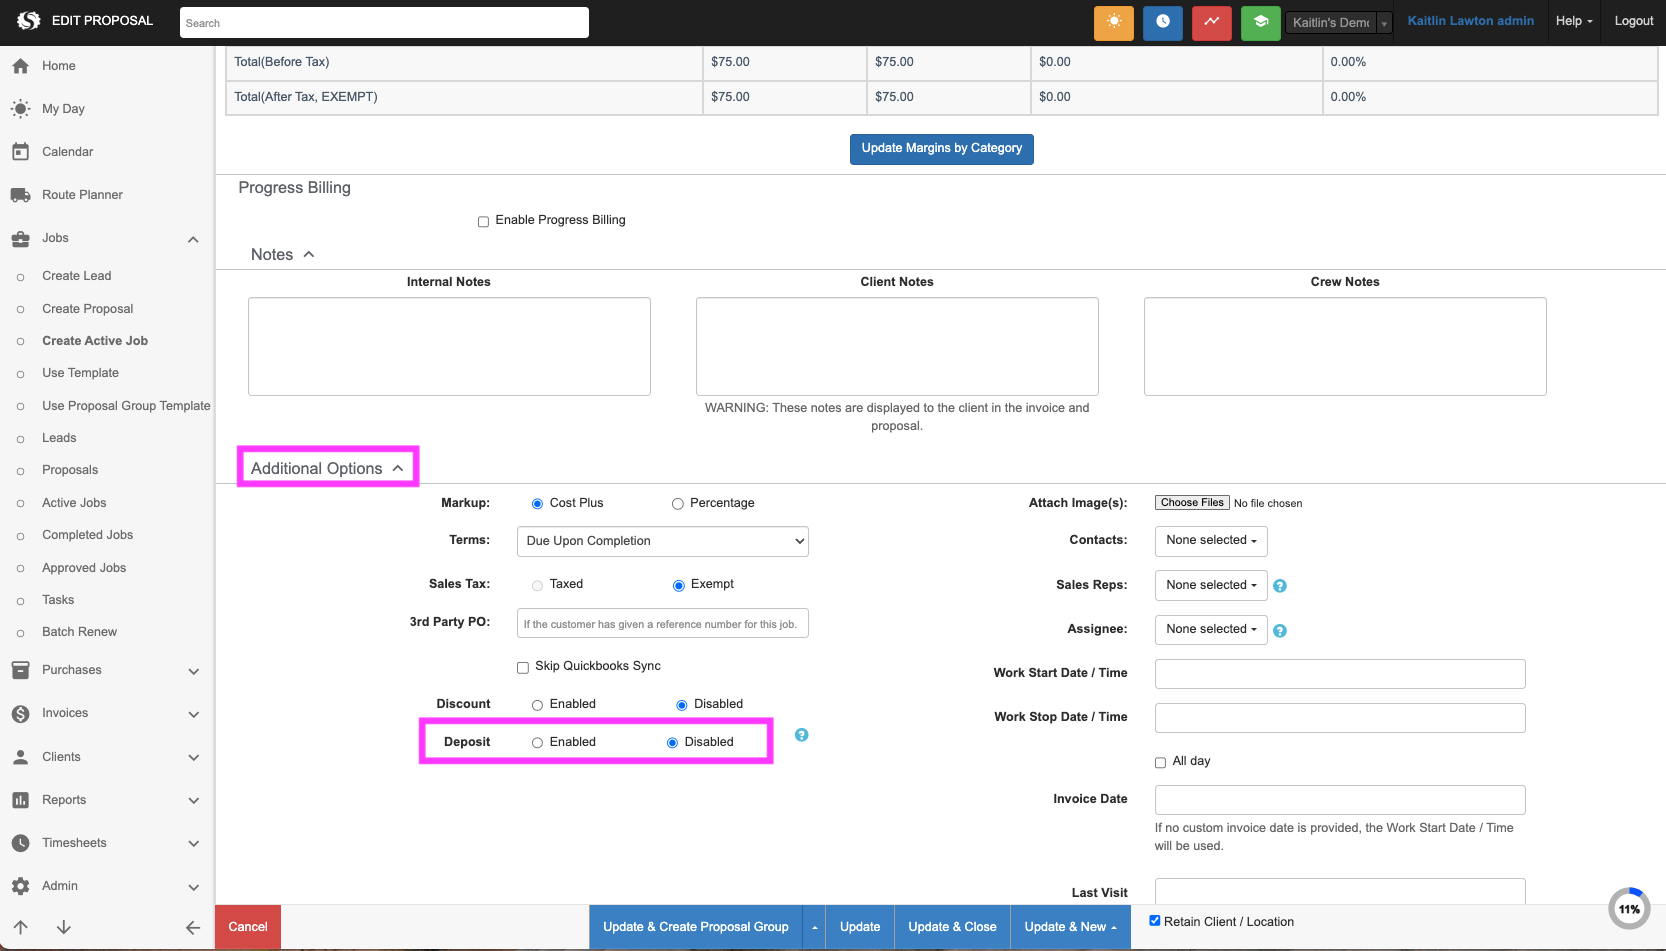Open the Contacts None selected dropdown

pos(1210,541)
